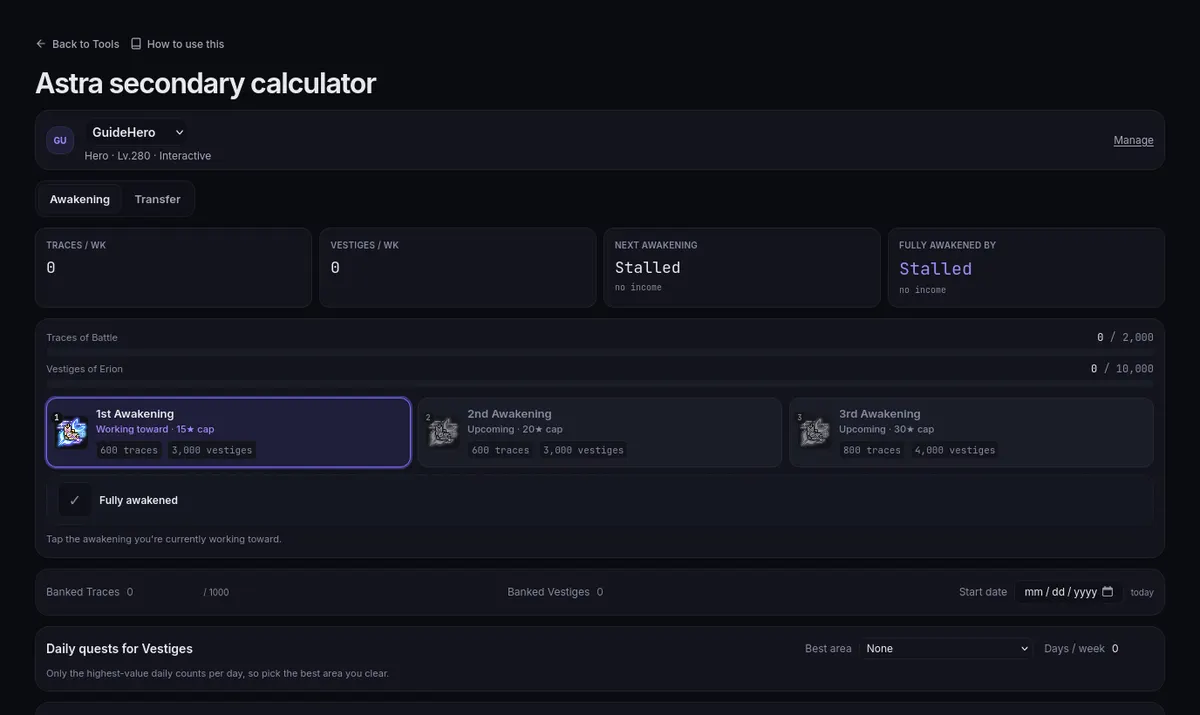
Task: Click the Days / week input field
Action: (x=1130, y=648)
